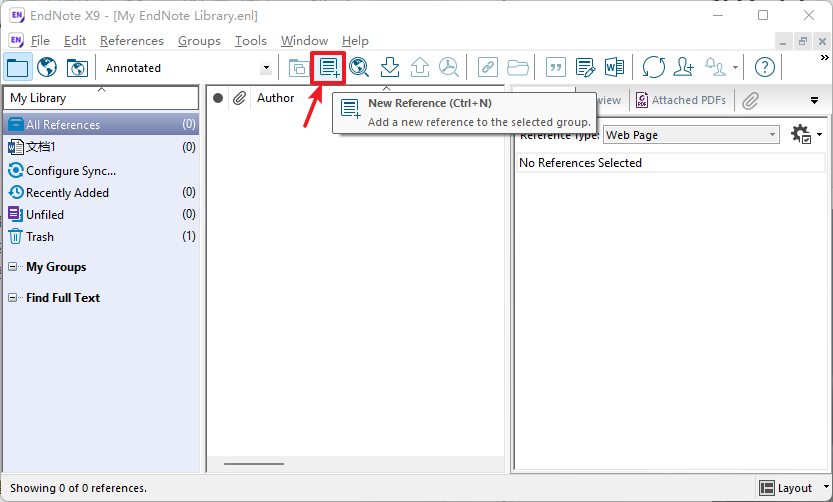Open gear settings dropdown arrow
Image resolution: width=833 pixels, height=502 pixels.
[819, 135]
